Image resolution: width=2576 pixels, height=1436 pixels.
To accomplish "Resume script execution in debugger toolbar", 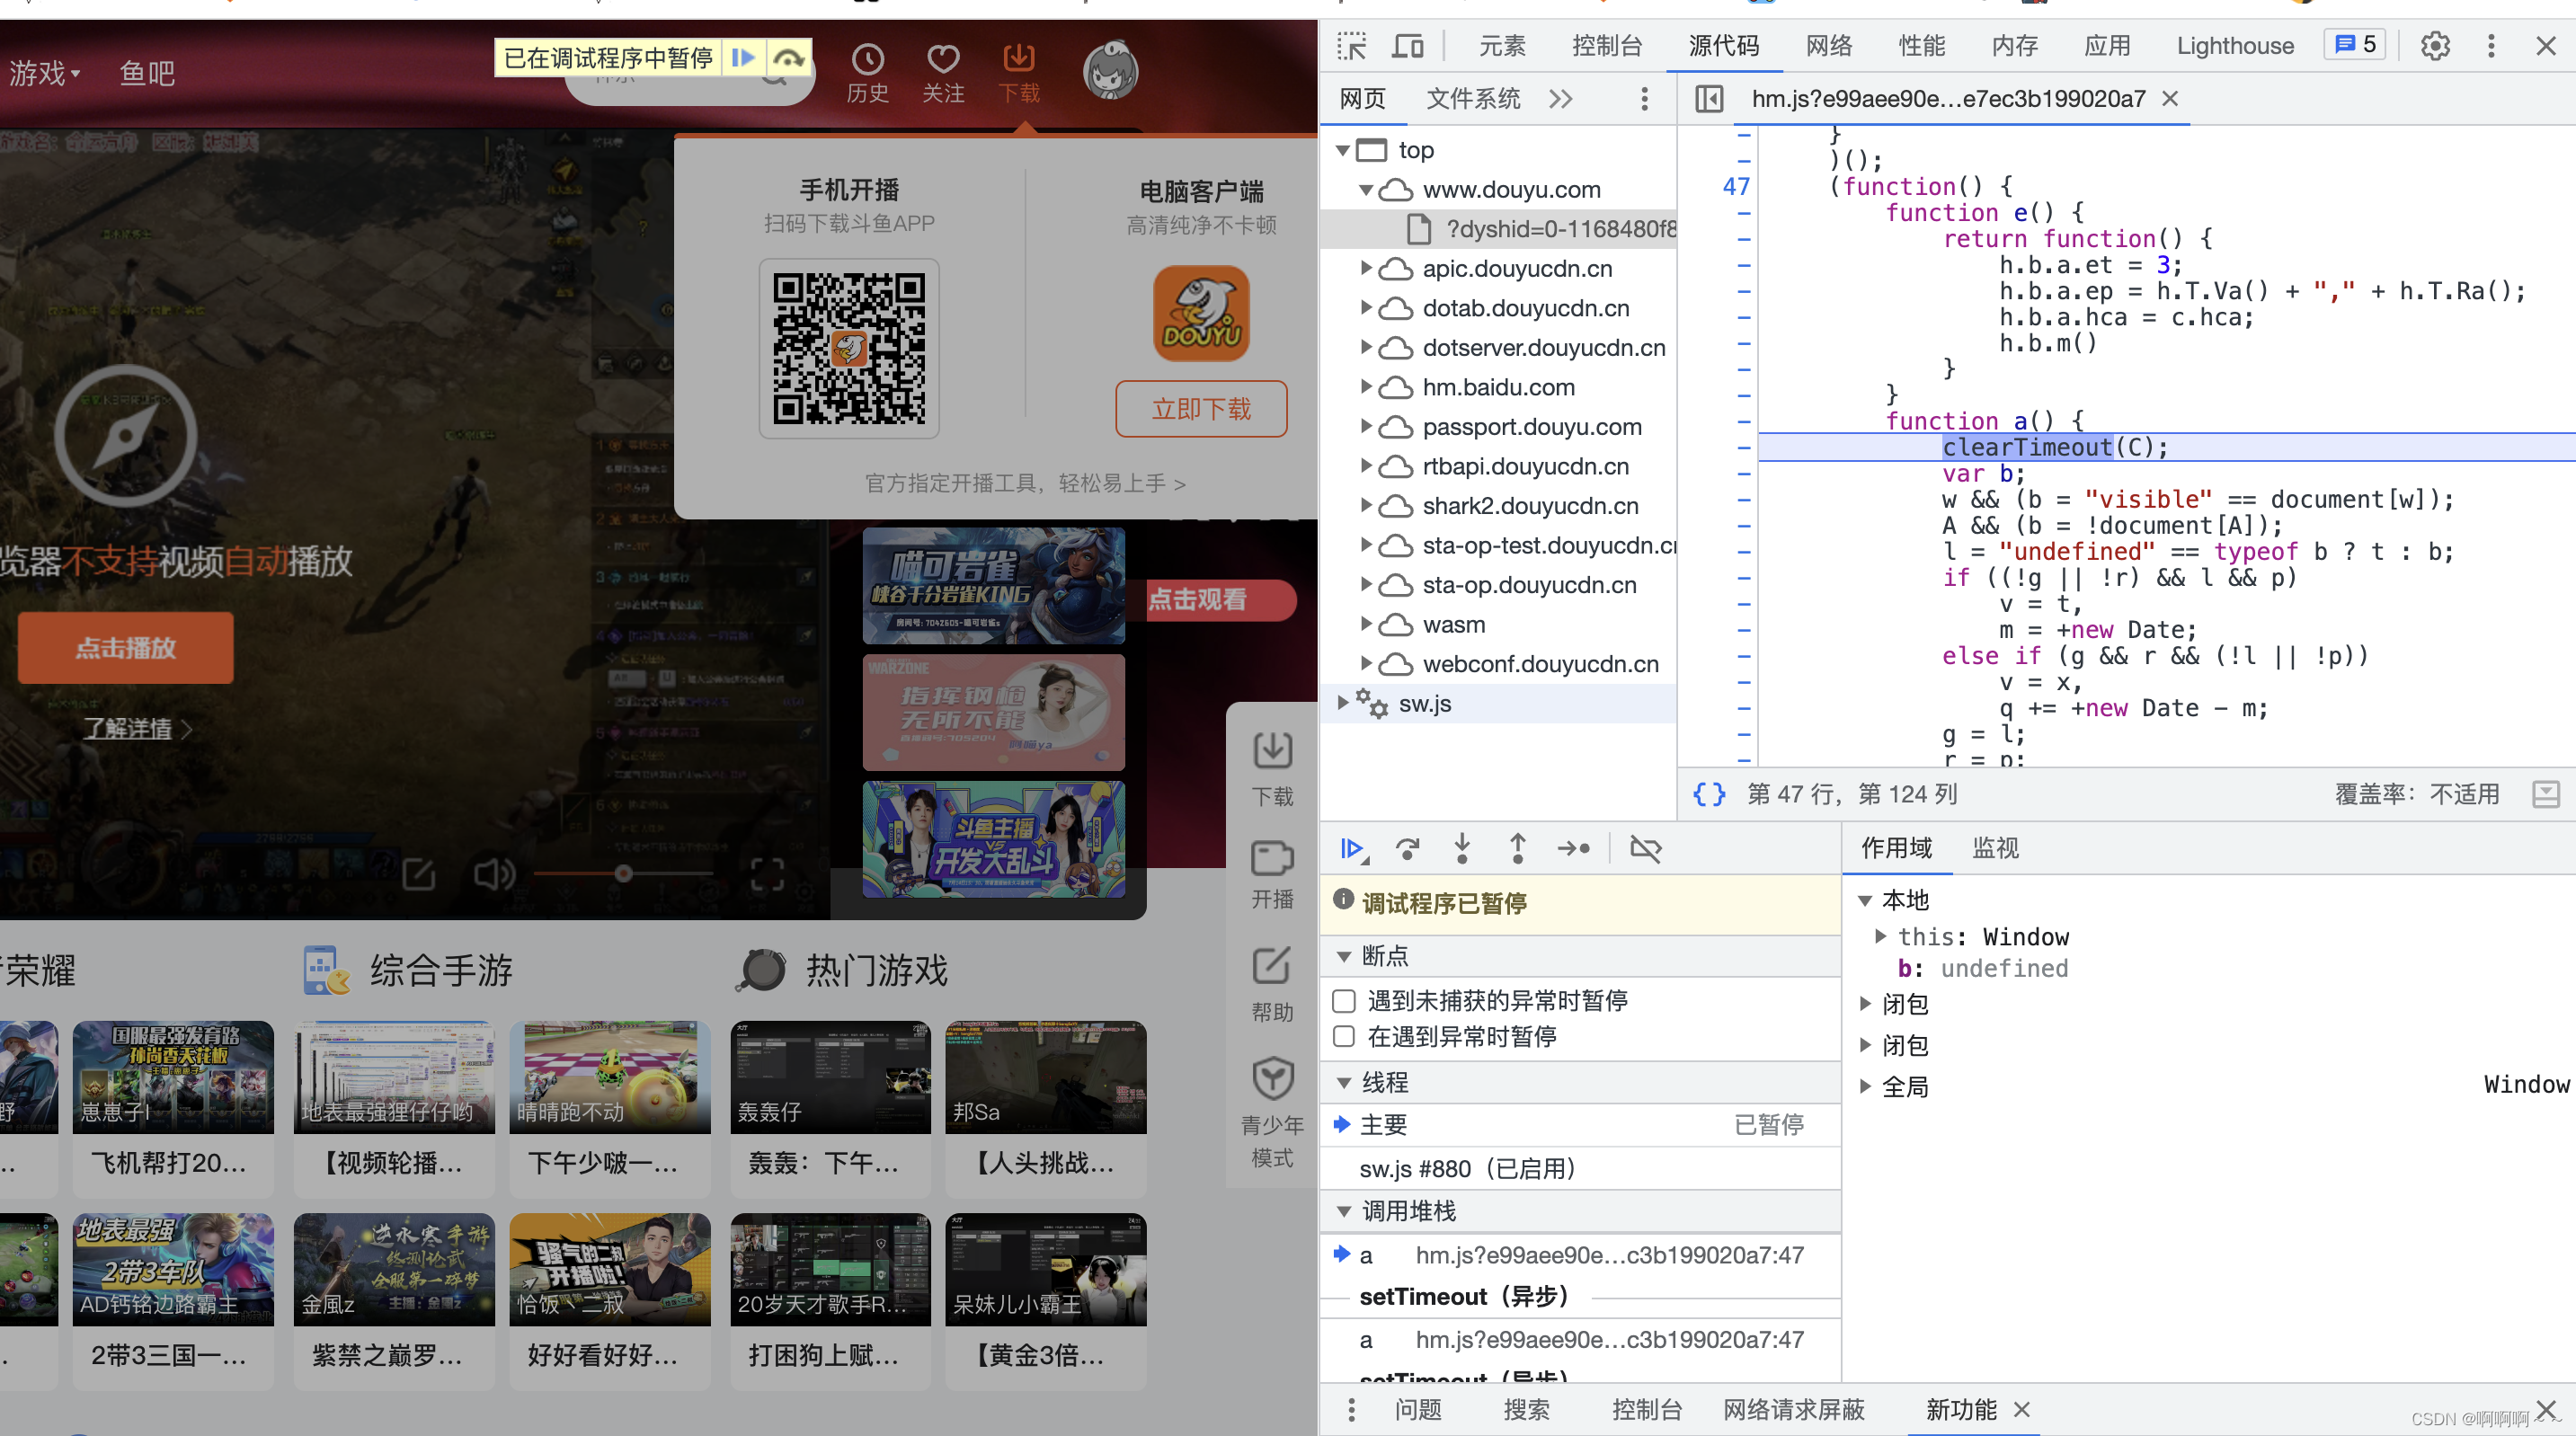I will [x=1353, y=849].
